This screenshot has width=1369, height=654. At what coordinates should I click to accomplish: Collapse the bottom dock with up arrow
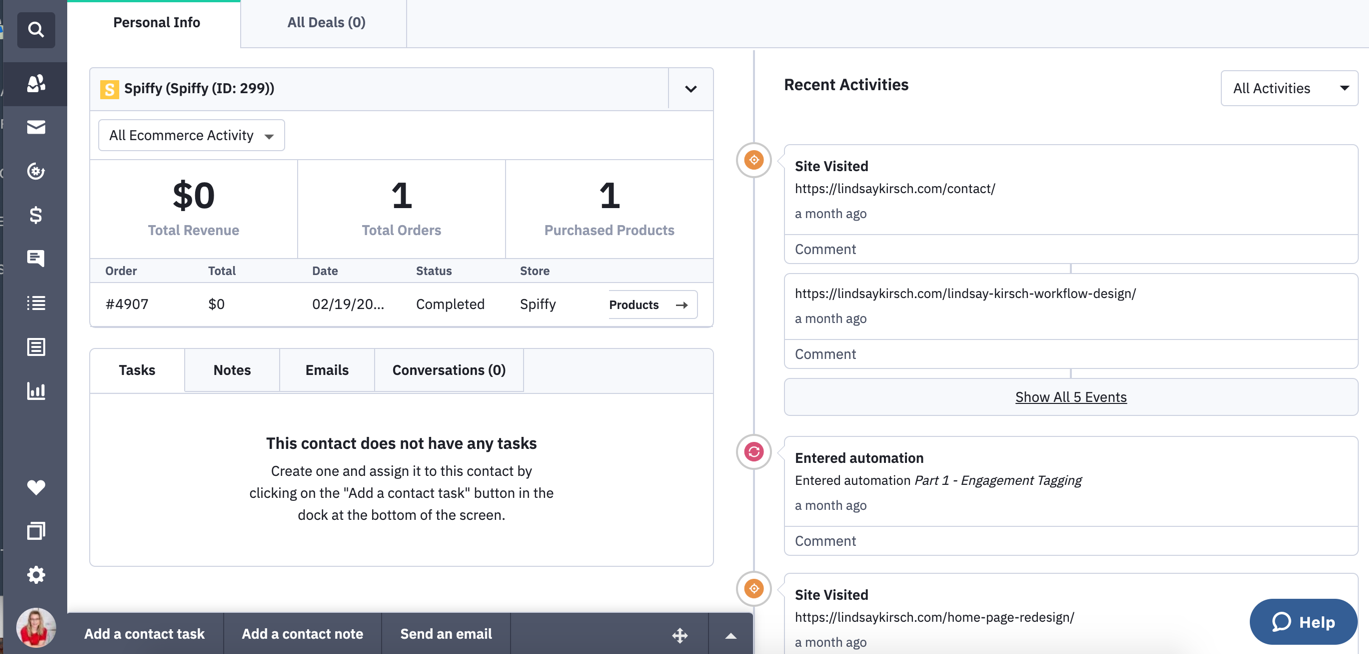[x=731, y=635]
